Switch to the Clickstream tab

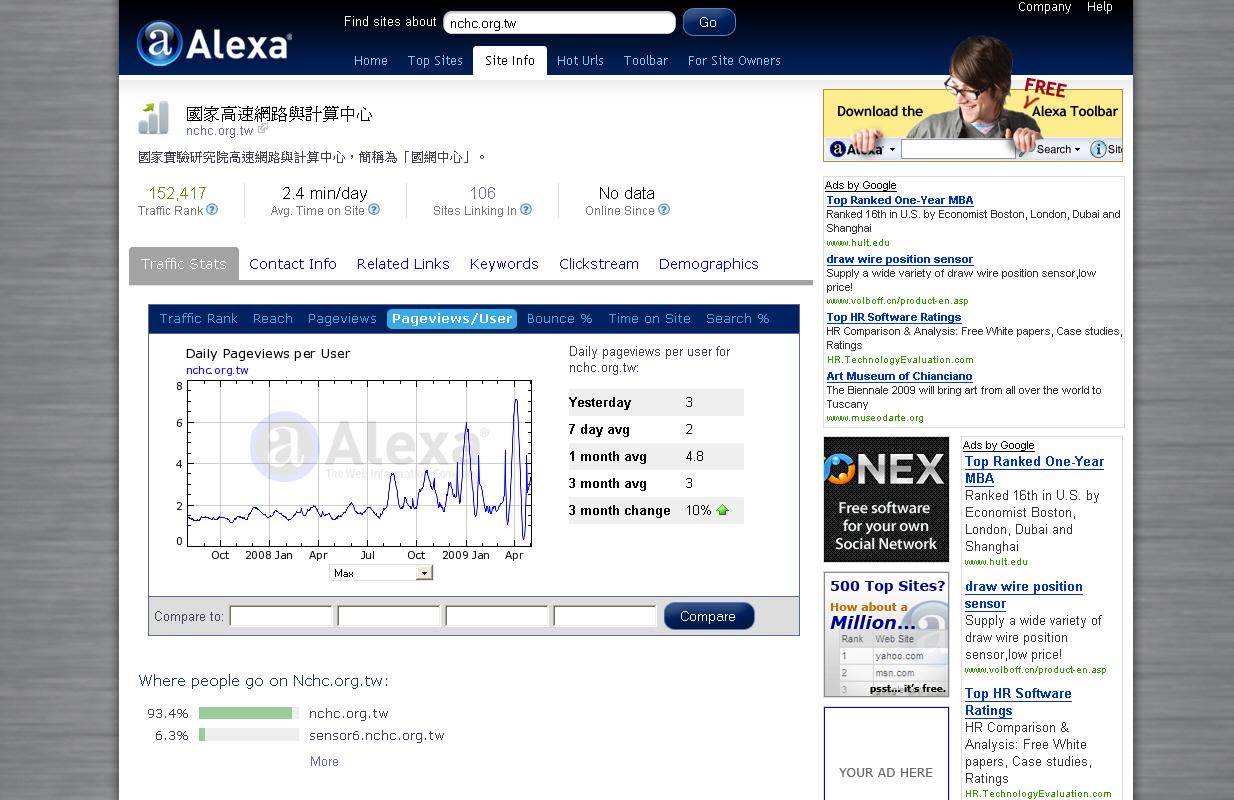599,264
